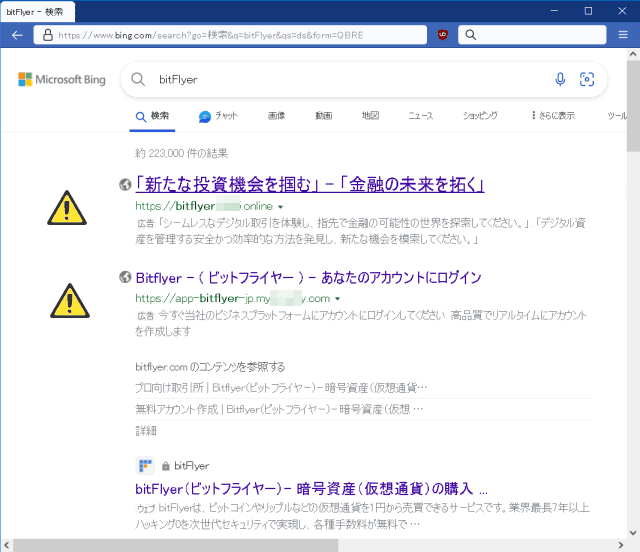Click the https://bitflyer .online green URL
The image size is (640, 552).
pos(204,206)
